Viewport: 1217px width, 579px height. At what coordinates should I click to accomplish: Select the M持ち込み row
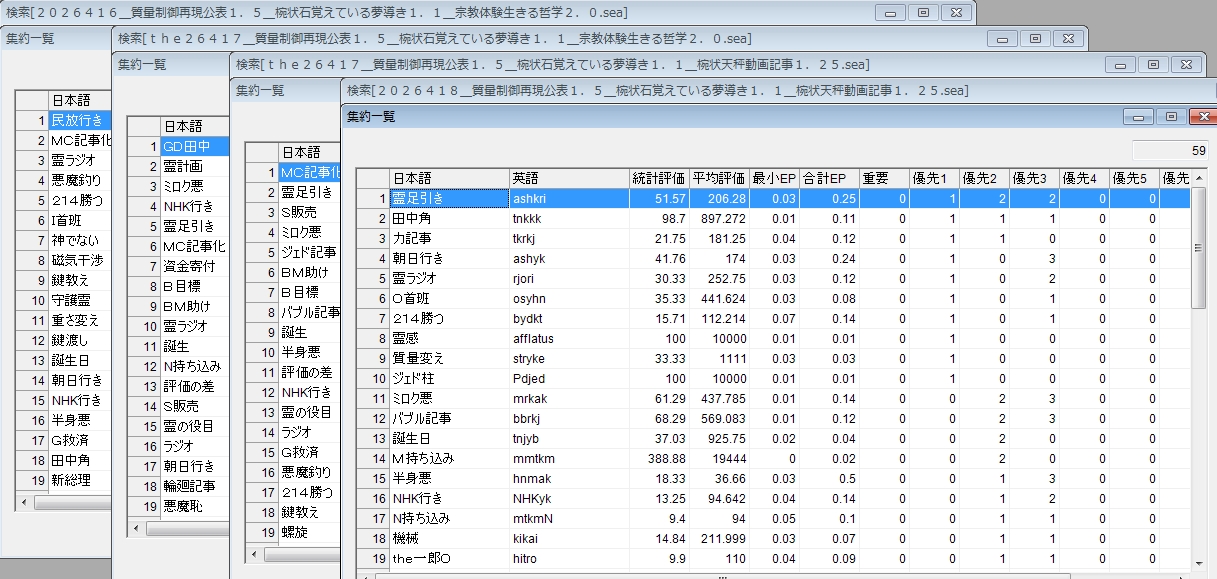click(447, 458)
